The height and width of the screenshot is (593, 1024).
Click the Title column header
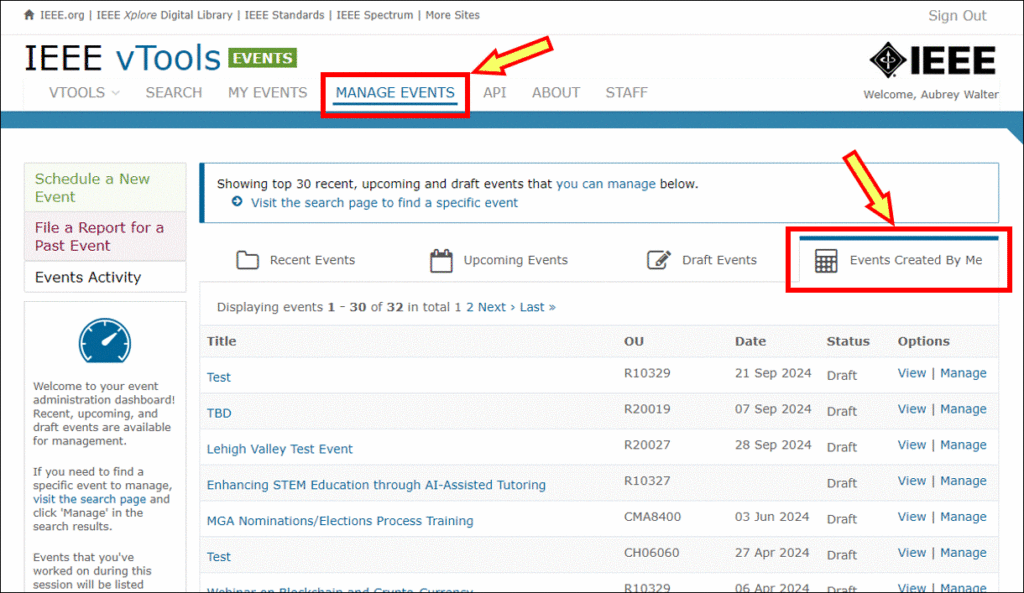(221, 341)
